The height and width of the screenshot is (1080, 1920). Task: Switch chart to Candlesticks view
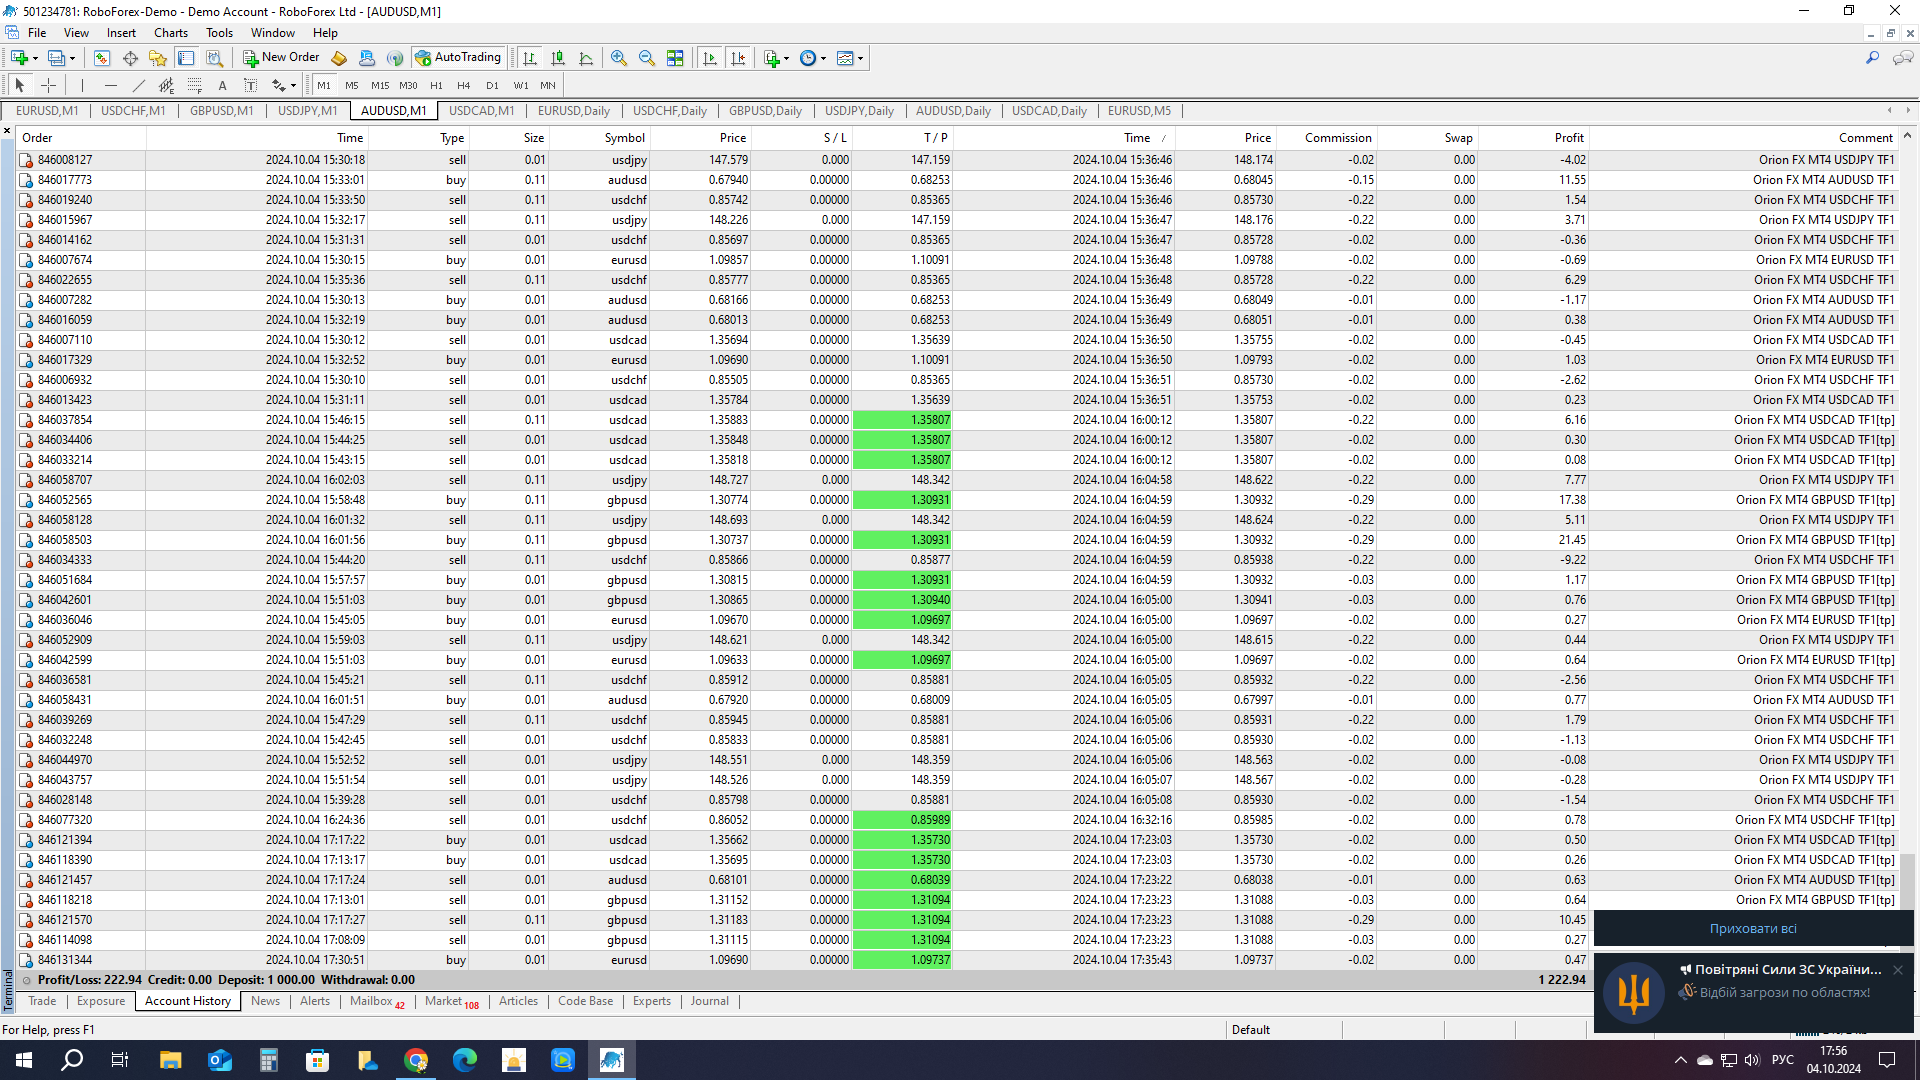tap(558, 58)
